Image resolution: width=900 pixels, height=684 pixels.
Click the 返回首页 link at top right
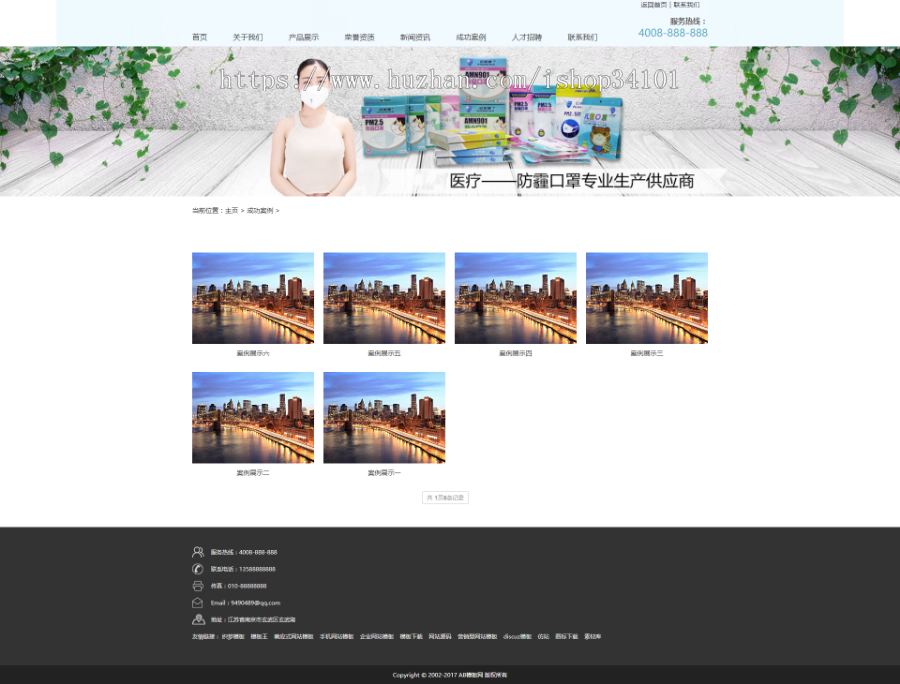pyautogui.click(x=654, y=5)
